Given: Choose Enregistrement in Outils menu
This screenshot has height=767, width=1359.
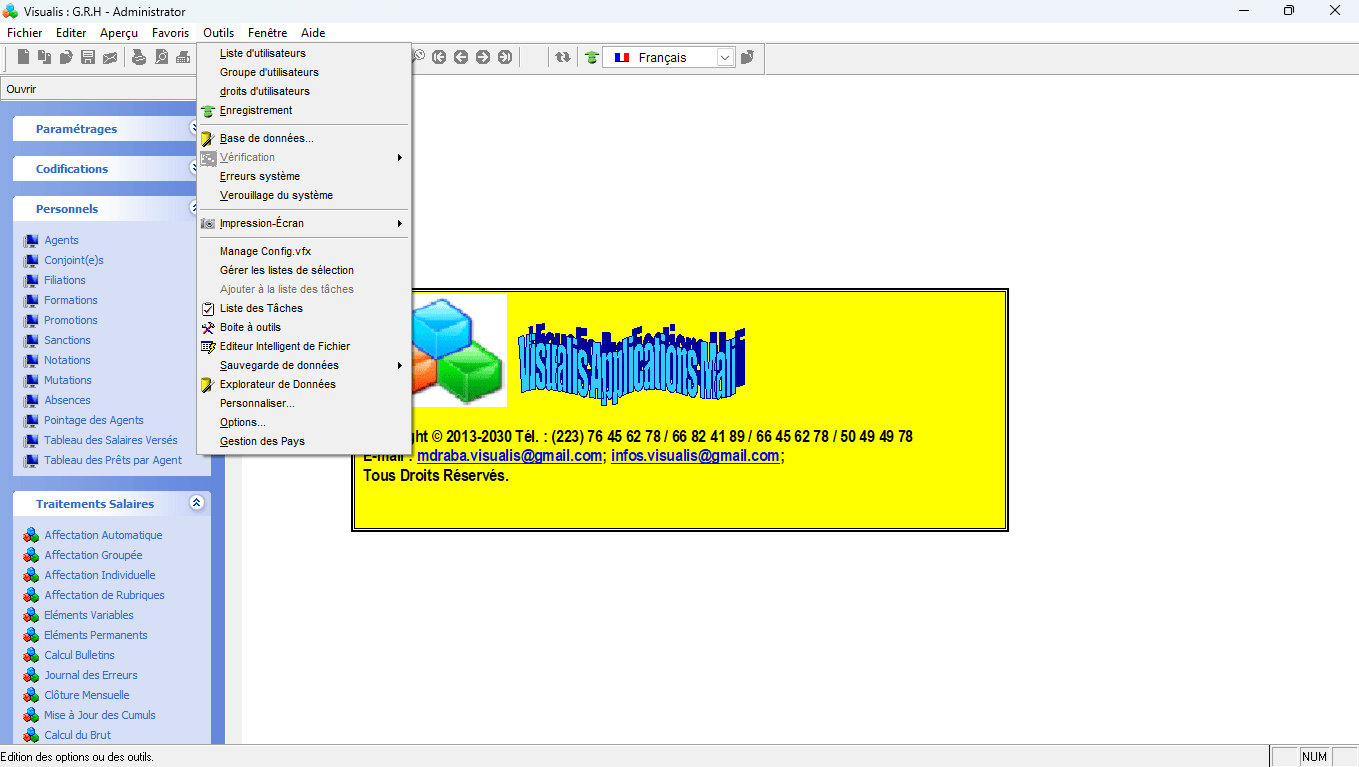Looking at the screenshot, I should click(x=304, y=110).
